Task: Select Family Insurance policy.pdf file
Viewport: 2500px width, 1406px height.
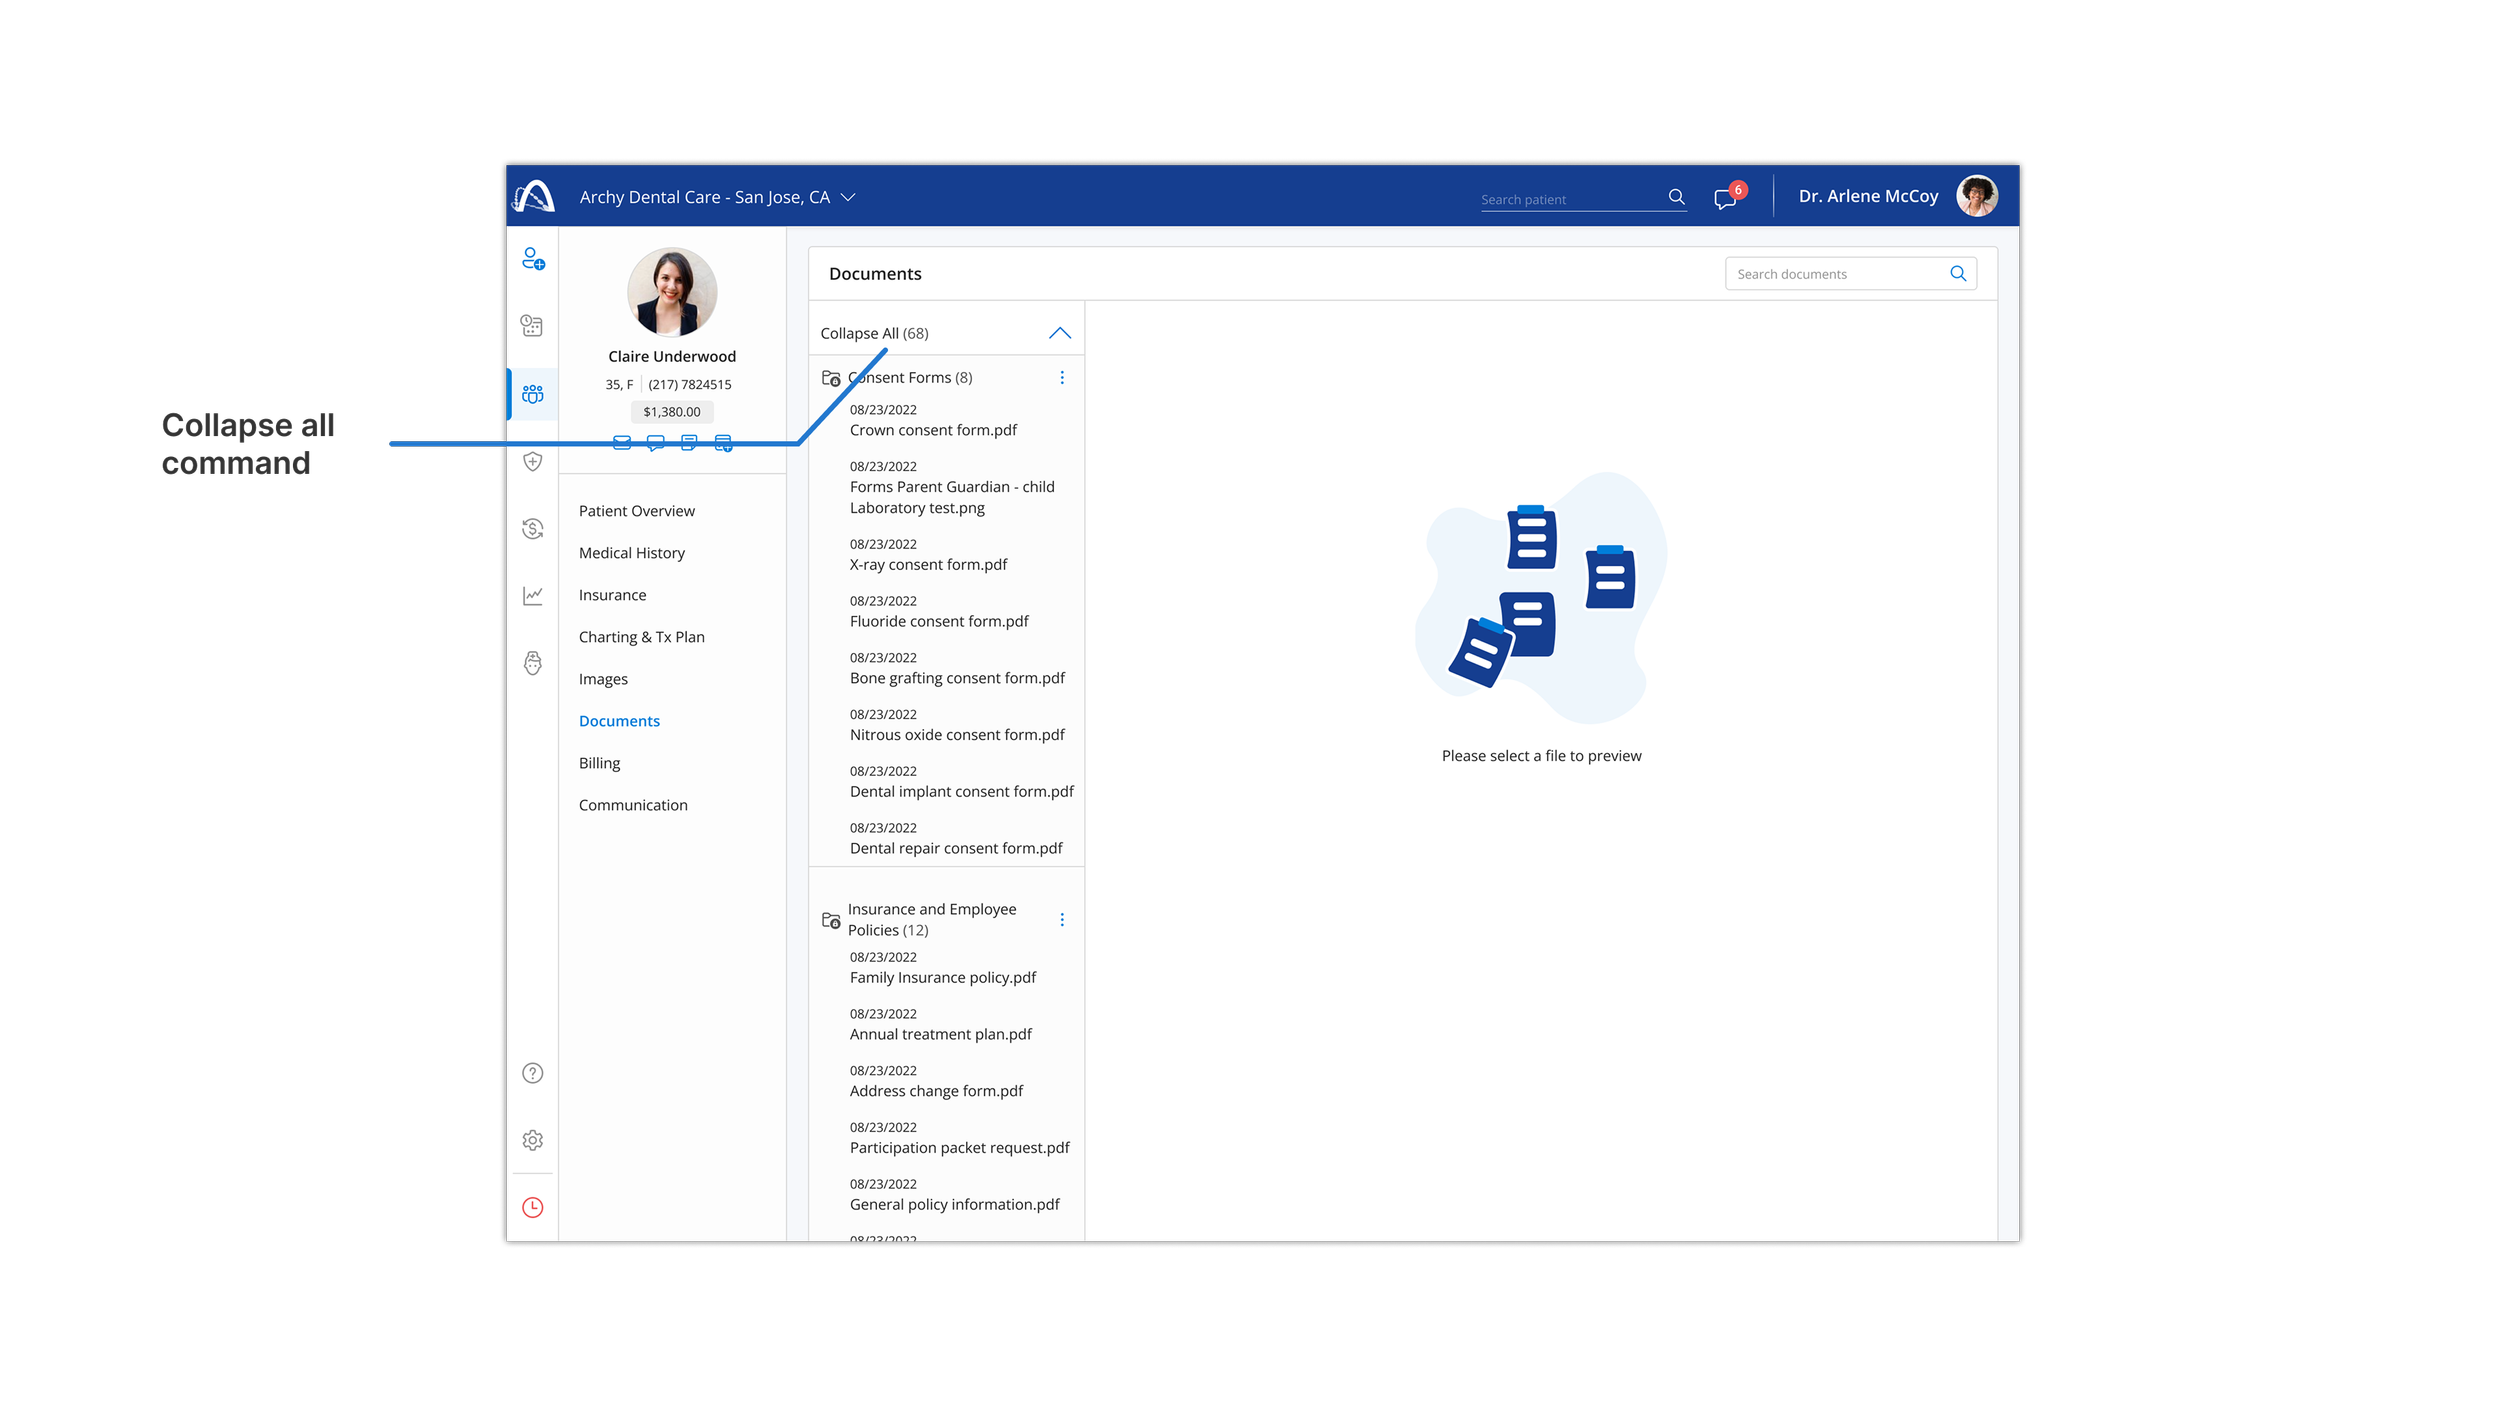Action: pos(942,978)
